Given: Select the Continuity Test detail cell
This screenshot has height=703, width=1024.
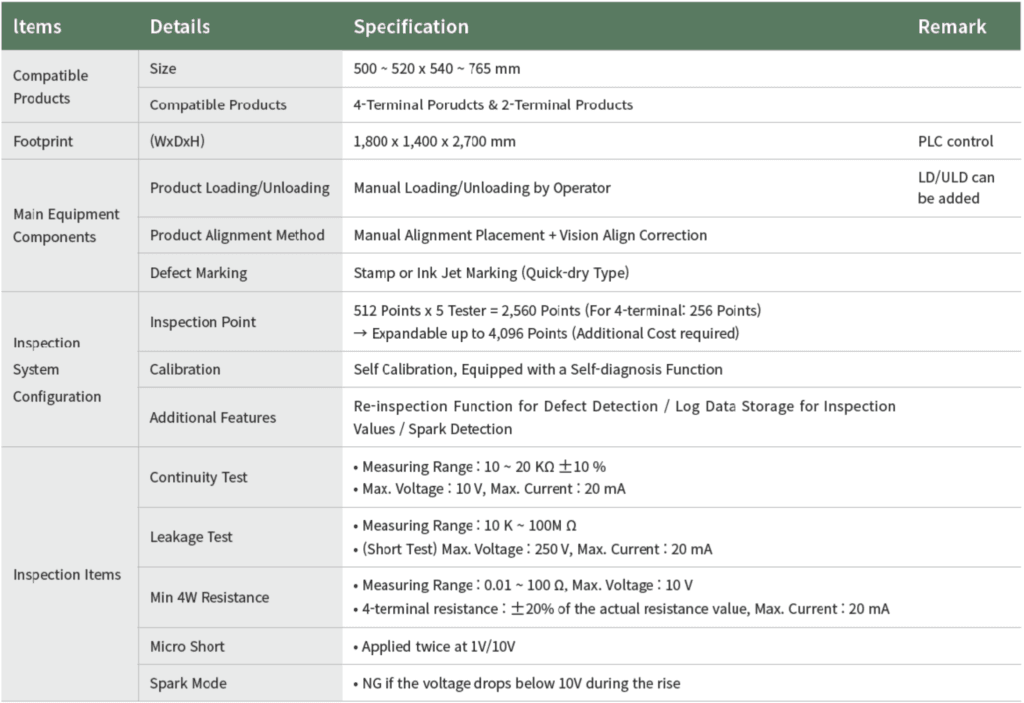Looking at the screenshot, I should (x=199, y=478).
